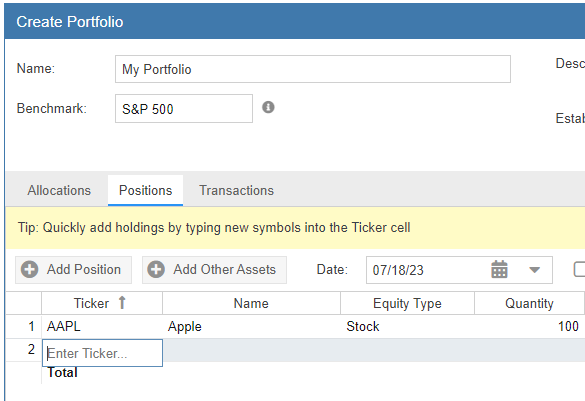Screen dimensions: 585x401
Task: Open the calendar date picker icon
Action: (x=499, y=270)
